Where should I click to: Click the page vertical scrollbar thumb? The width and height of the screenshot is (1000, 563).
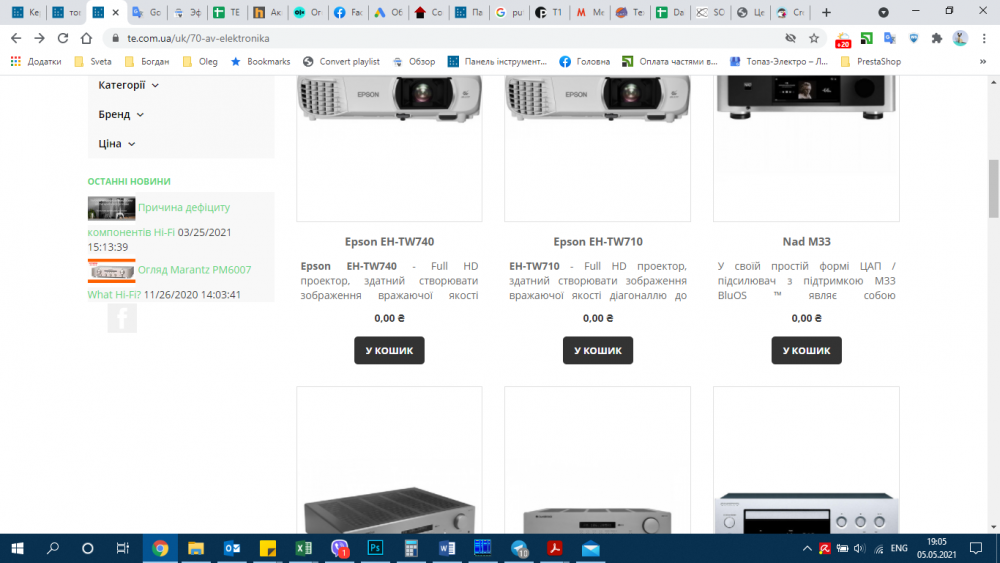click(994, 189)
